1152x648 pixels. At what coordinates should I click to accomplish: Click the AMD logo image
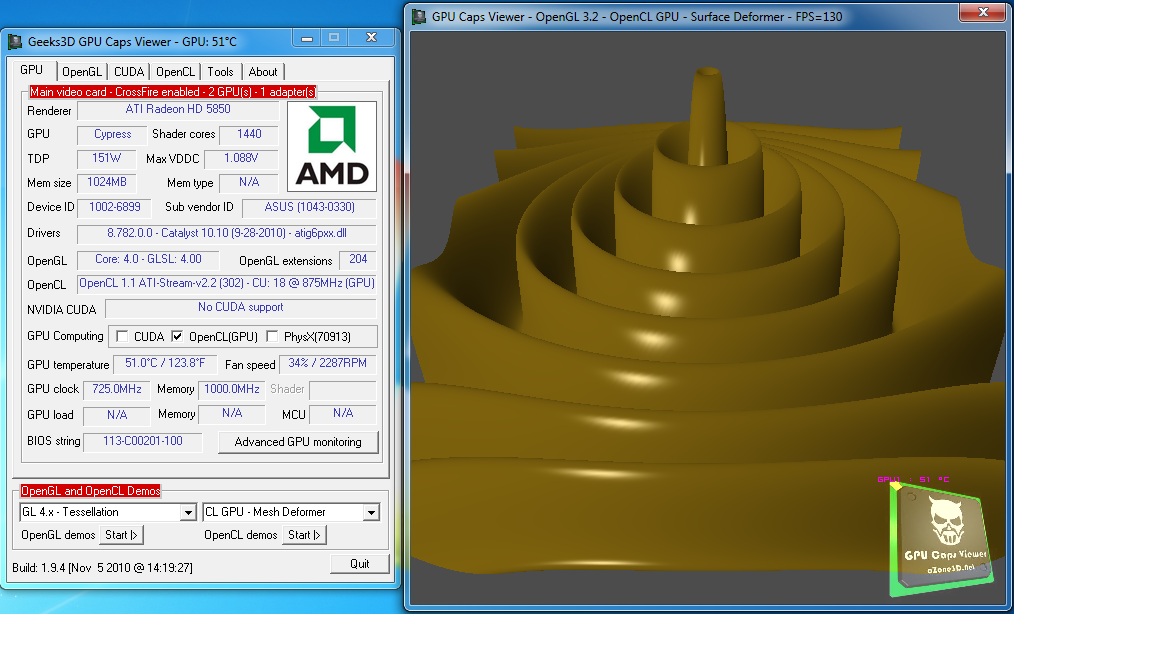click(331, 146)
